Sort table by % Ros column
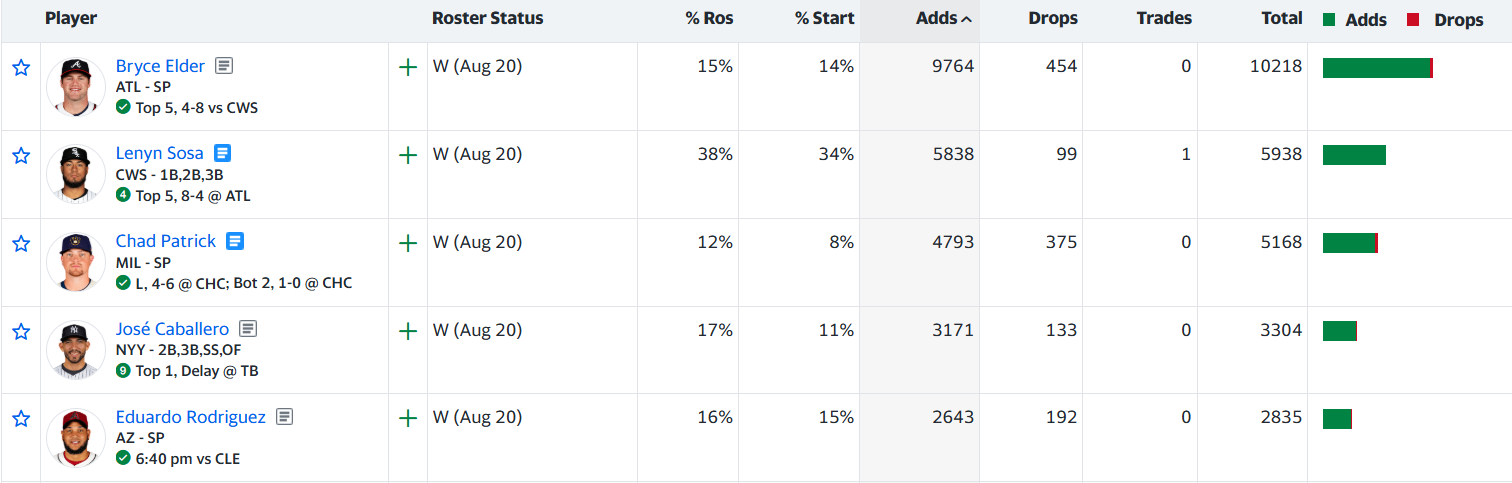Screen dimensions: 1512x483 tap(708, 19)
